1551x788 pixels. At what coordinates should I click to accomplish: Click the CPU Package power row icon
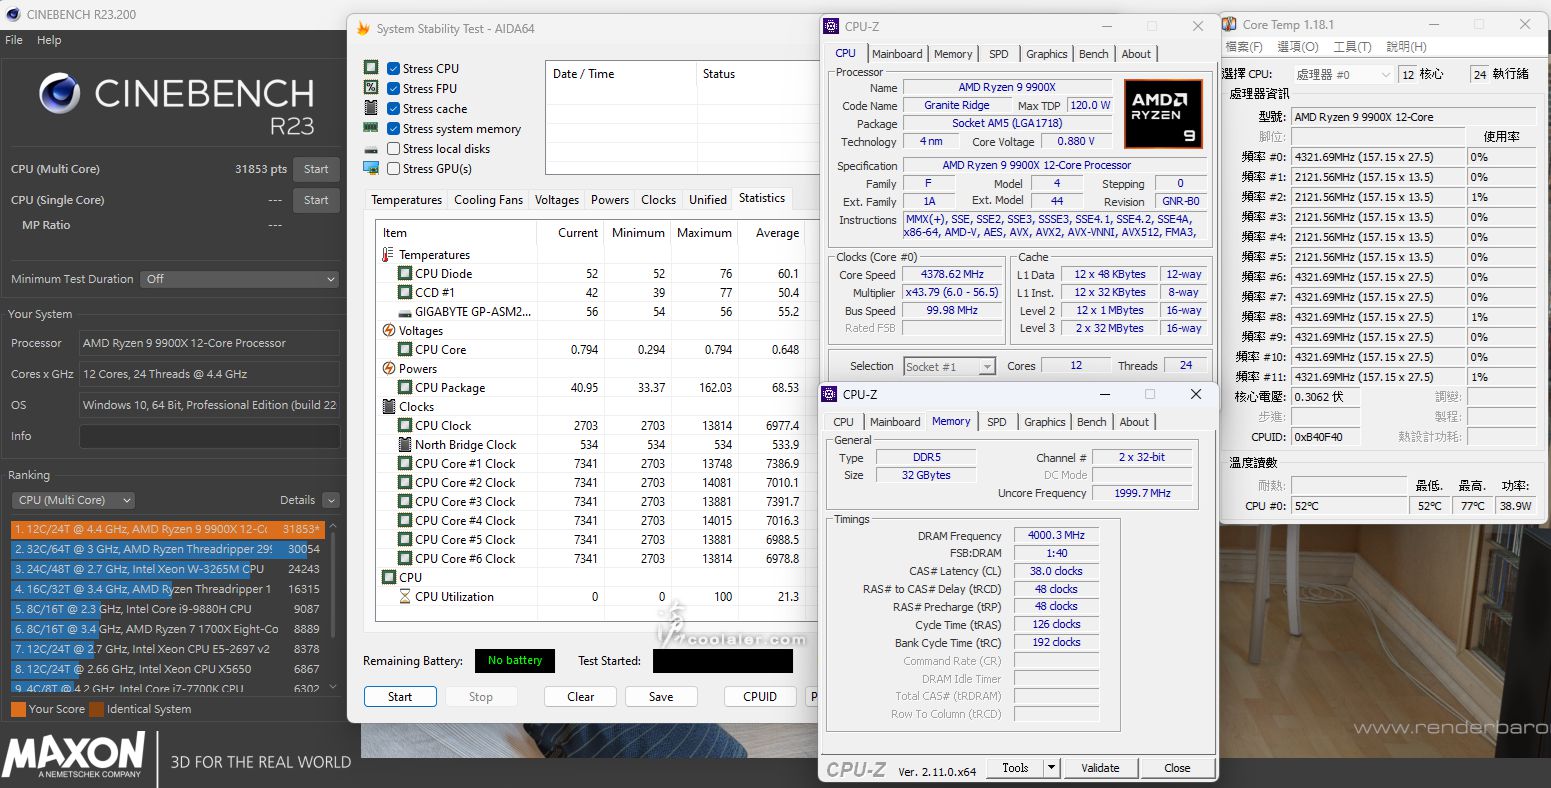(x=405, y=388)
